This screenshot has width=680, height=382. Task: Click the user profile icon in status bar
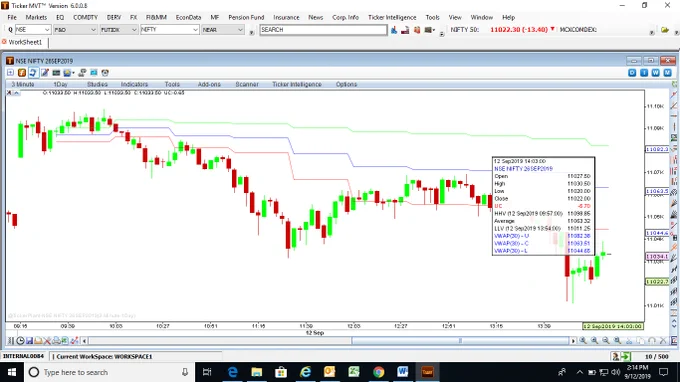(615, 356)
